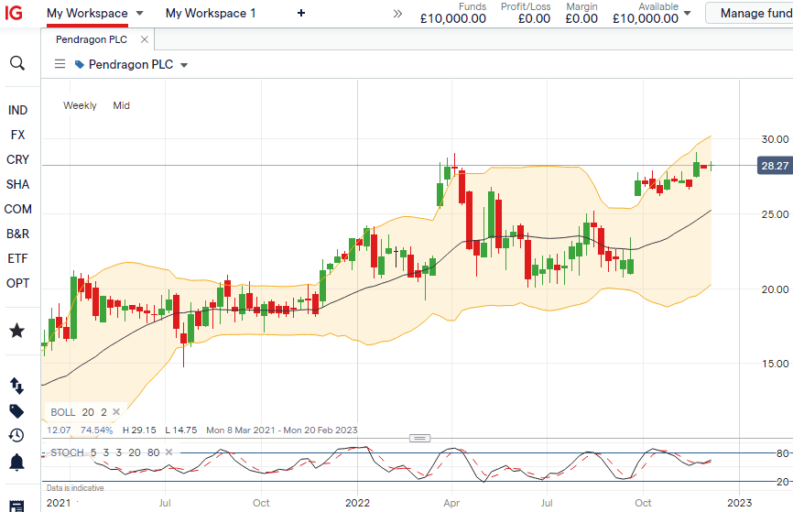This screenshot has width=793, height=512.
Task: Expand the Available funds dropdown arrow
Action: [x=687, y=13]
